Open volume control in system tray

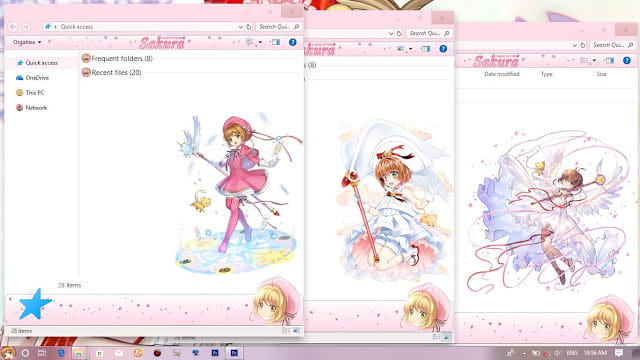pos(557,353)
